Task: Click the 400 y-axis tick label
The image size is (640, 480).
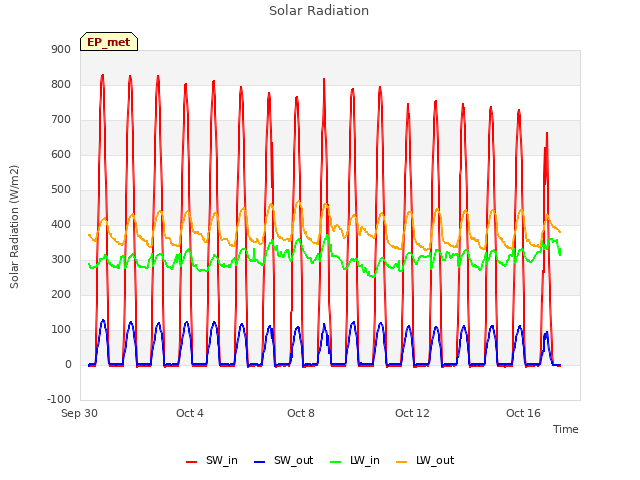Action: coord(61,225)
